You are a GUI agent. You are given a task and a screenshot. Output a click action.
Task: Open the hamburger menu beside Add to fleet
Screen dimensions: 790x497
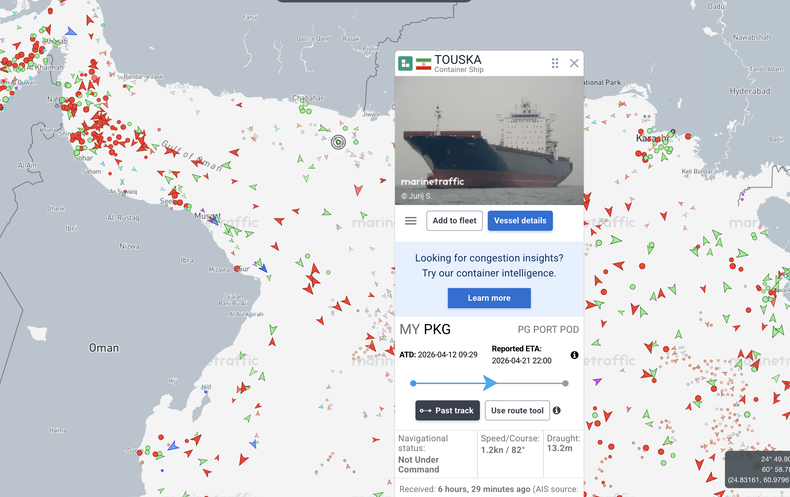click(x=411, y=221)
